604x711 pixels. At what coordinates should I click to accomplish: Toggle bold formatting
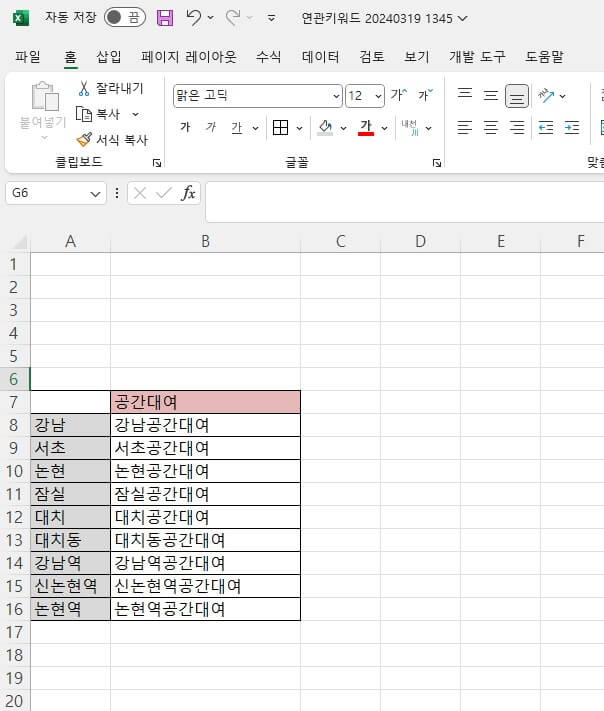coord(185,127)
